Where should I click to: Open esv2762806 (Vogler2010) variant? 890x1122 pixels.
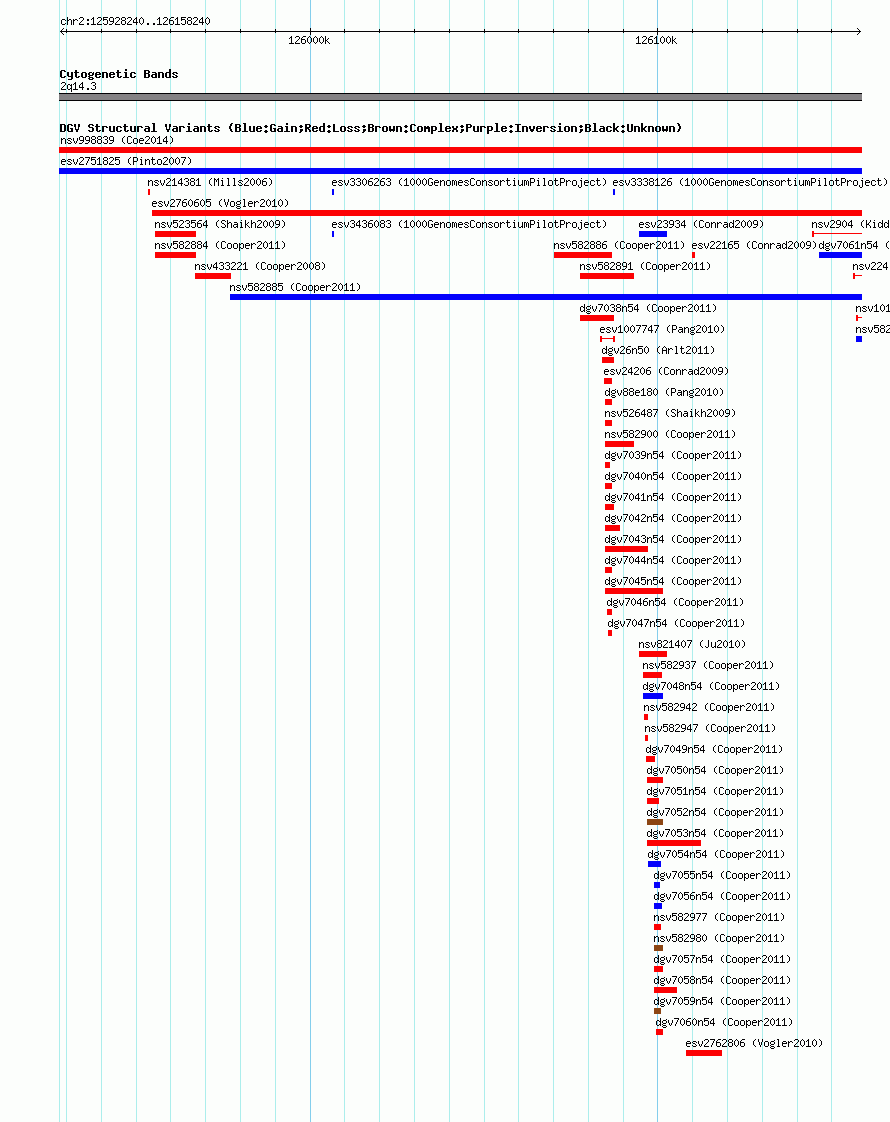click(x=754, y=1043)
